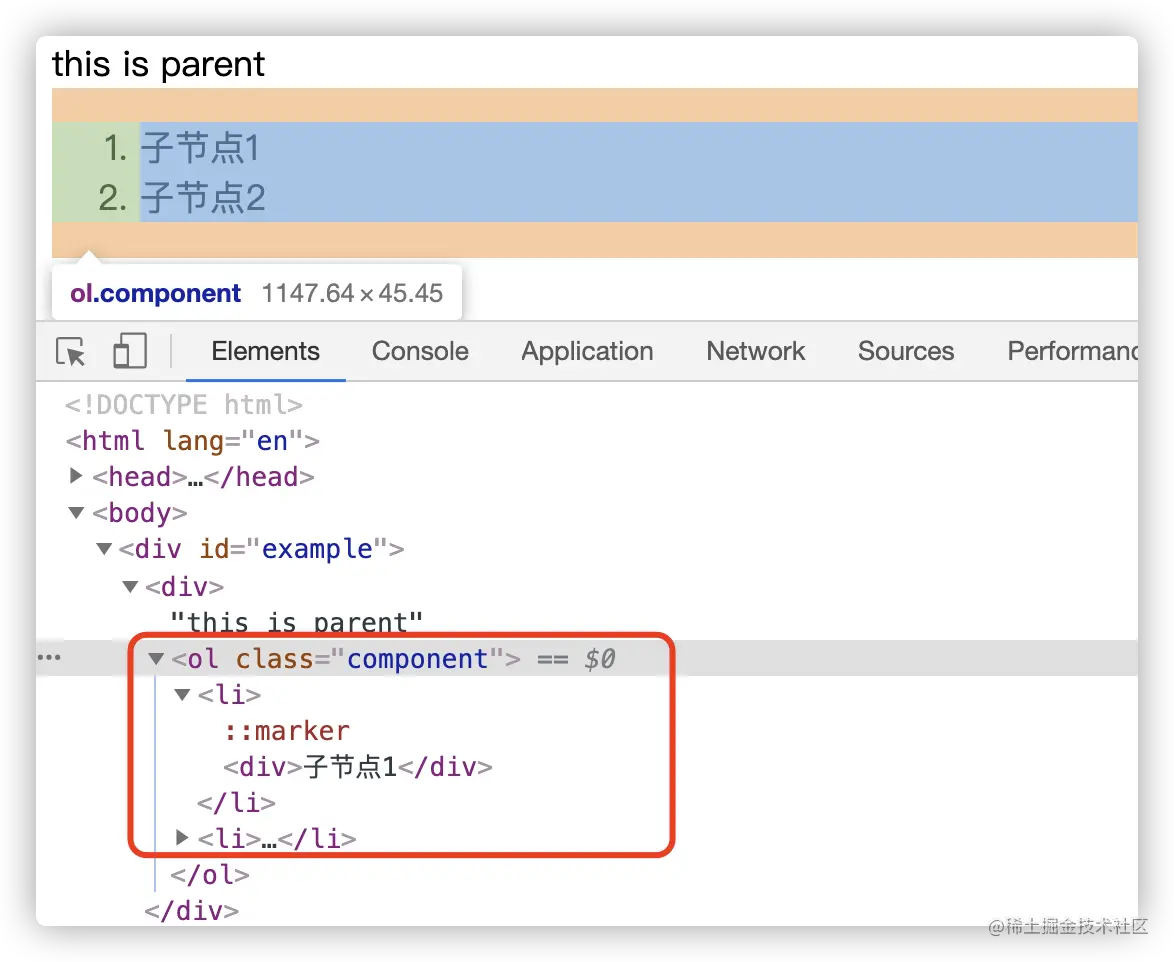Collapse the body element node
The image size is (1174, 962).
point(76,513)
